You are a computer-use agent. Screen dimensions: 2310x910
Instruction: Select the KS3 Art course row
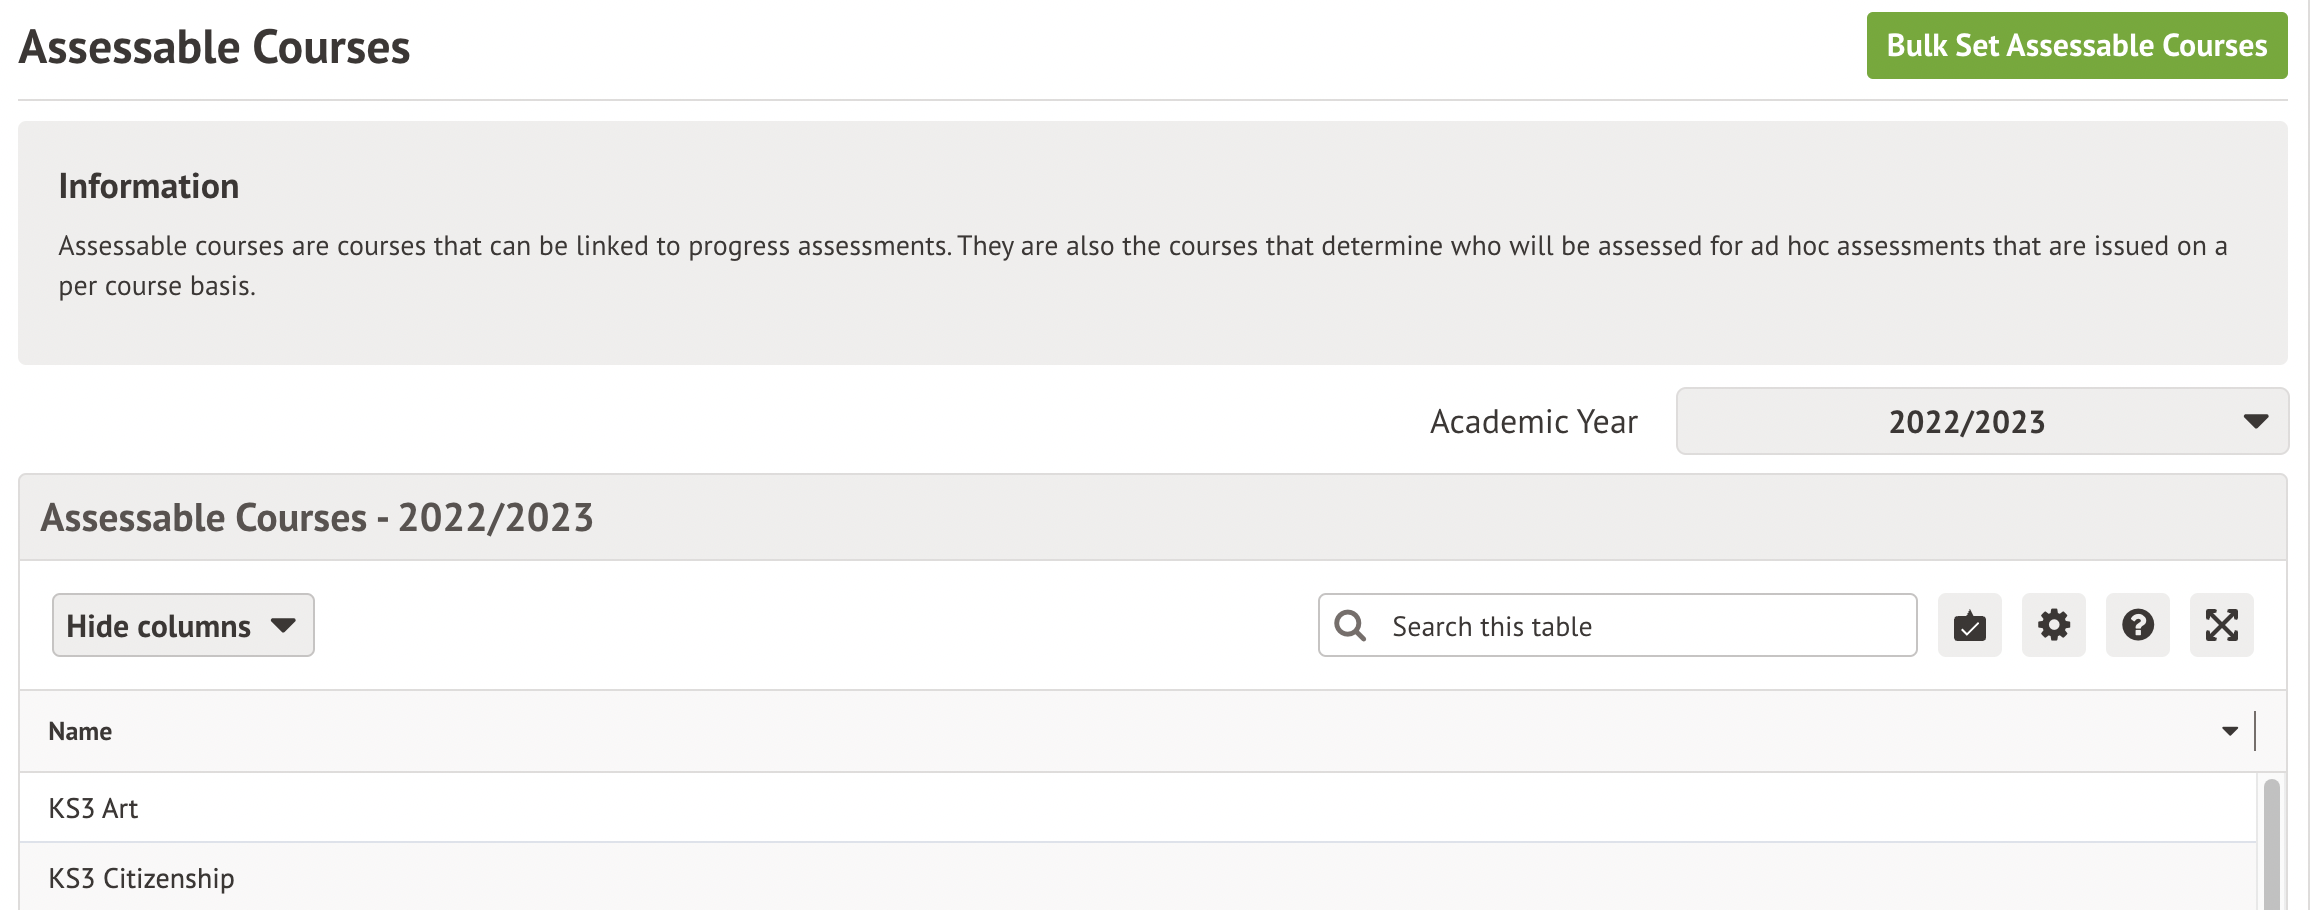pos(93,808)
